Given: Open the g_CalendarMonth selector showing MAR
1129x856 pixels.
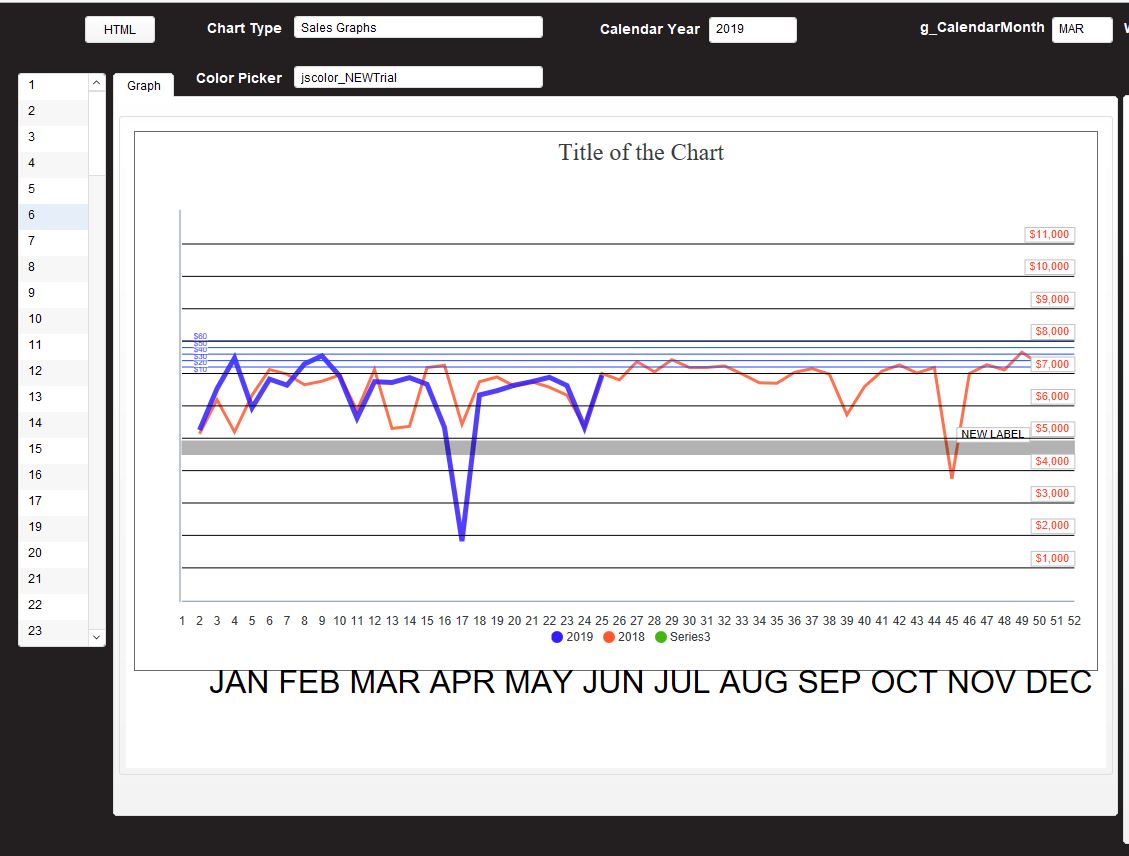Looking at the screenshot, I should click(1082, 29).
